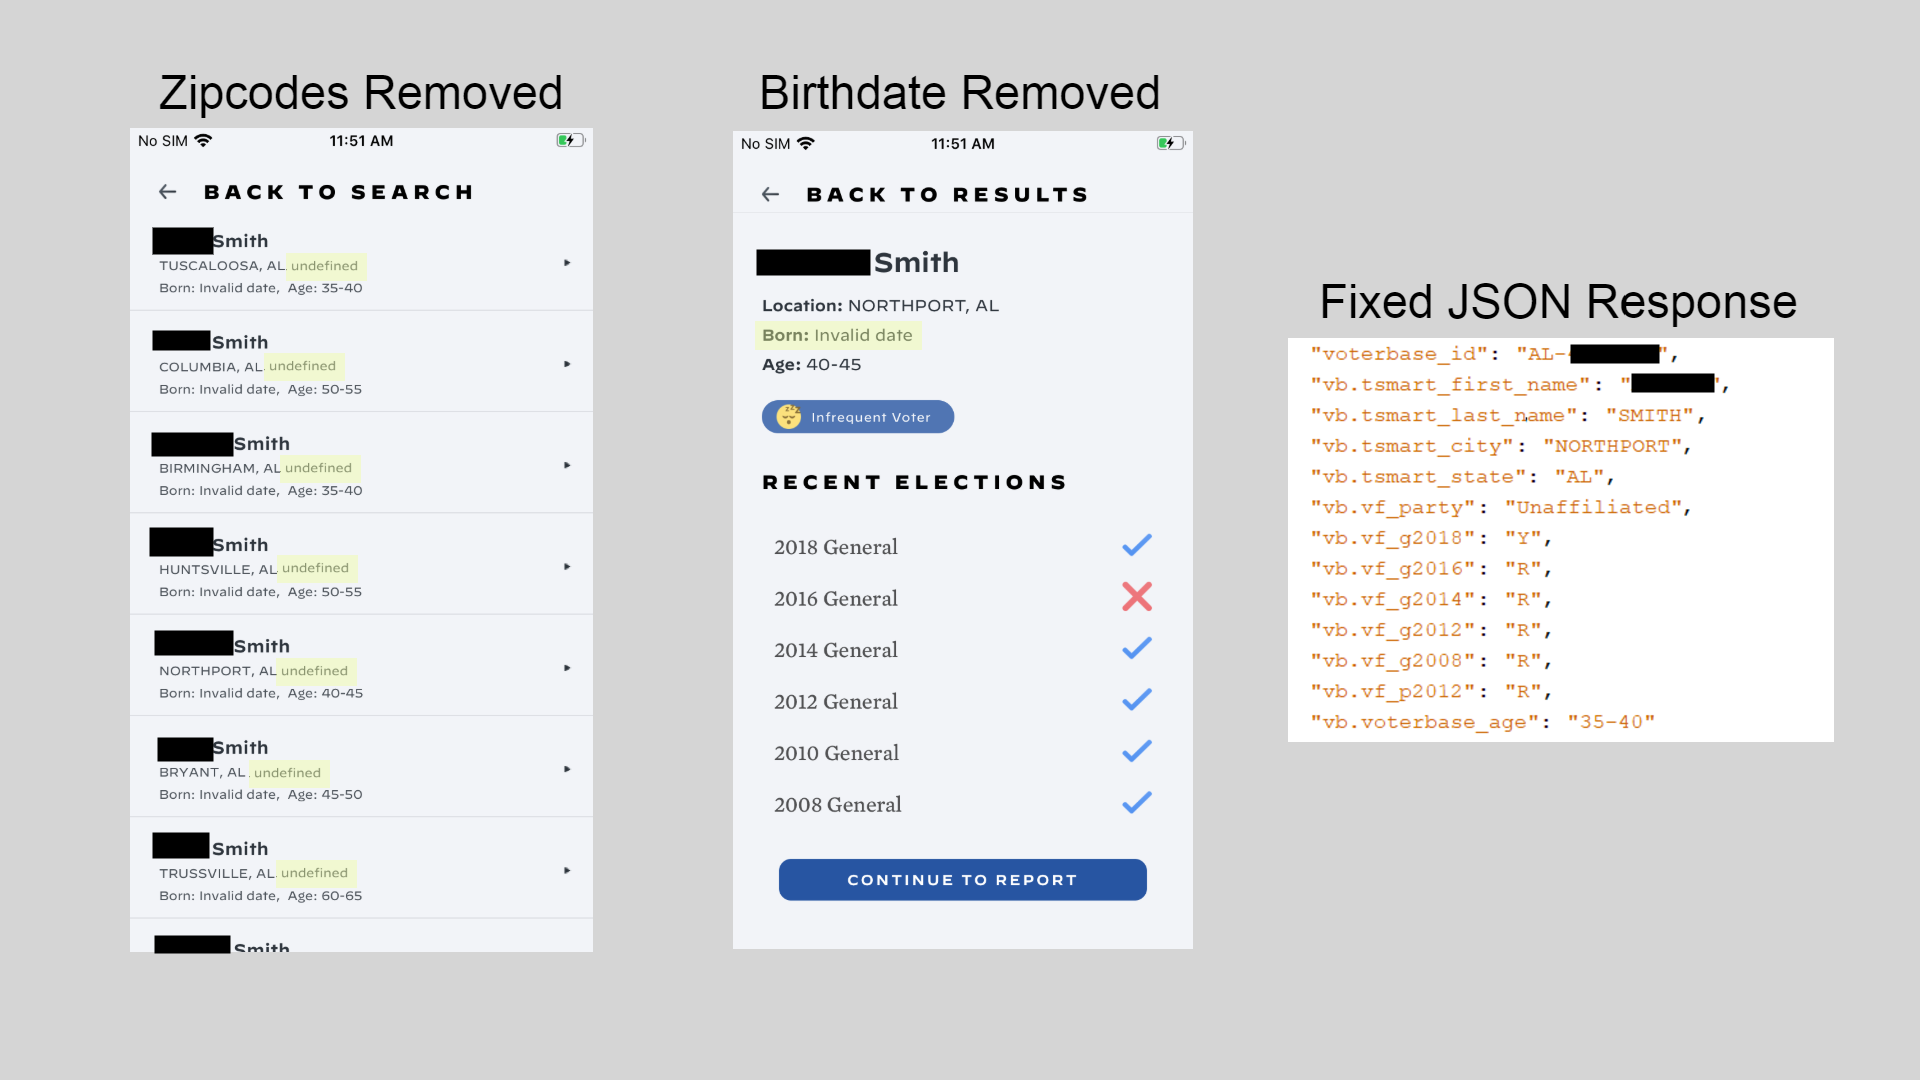Click the battery icon in left phone status bar
1920x1080 pixels.
pyautogui.click(x=570, y=141)
